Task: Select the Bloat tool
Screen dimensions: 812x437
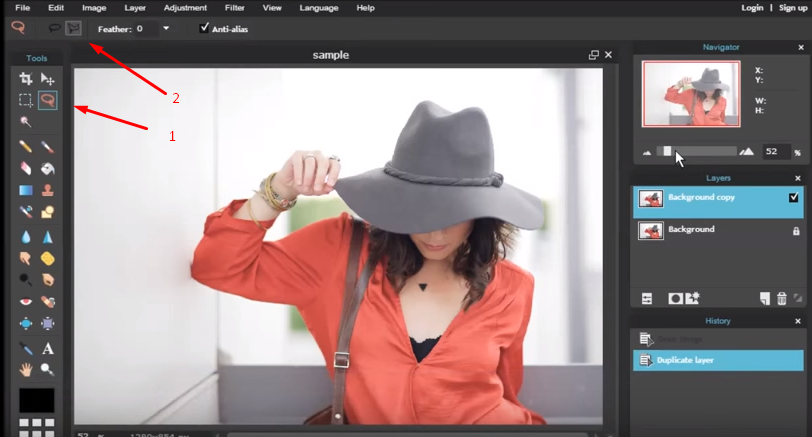Action: pos(25,324)
